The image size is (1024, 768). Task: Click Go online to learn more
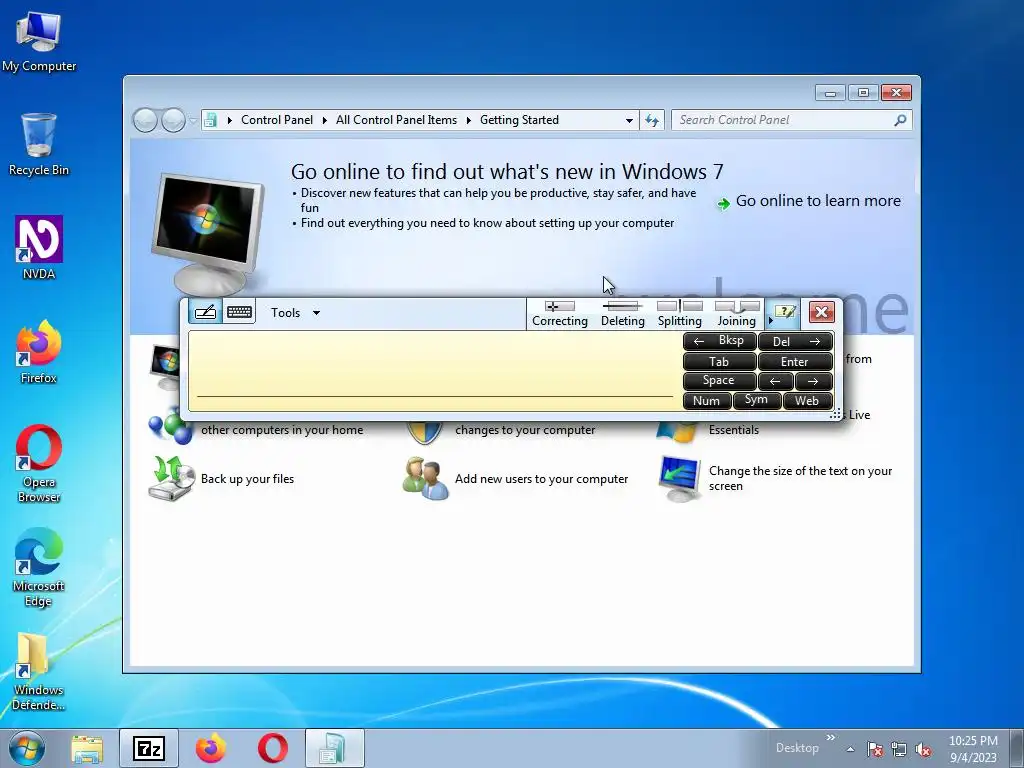point(818,201)
